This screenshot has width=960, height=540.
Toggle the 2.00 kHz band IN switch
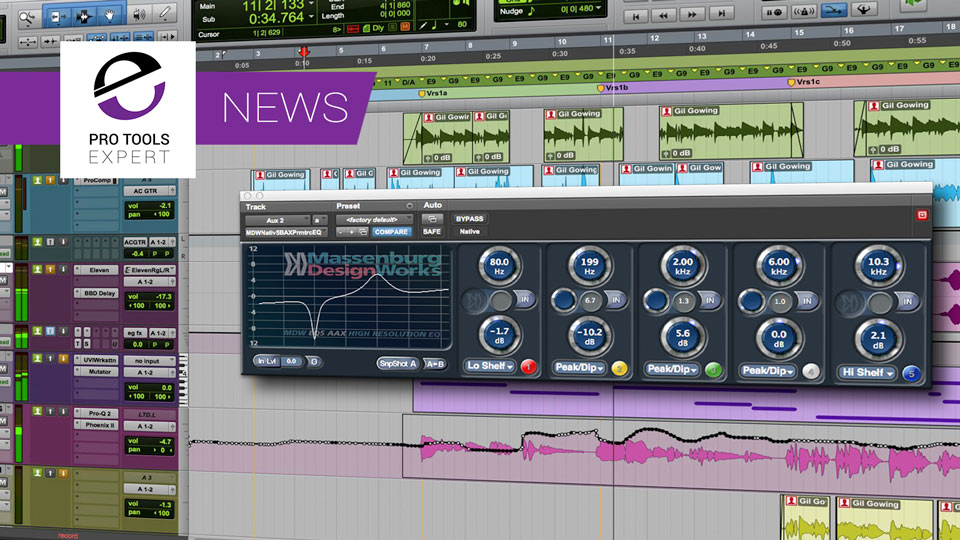point(710,301)
